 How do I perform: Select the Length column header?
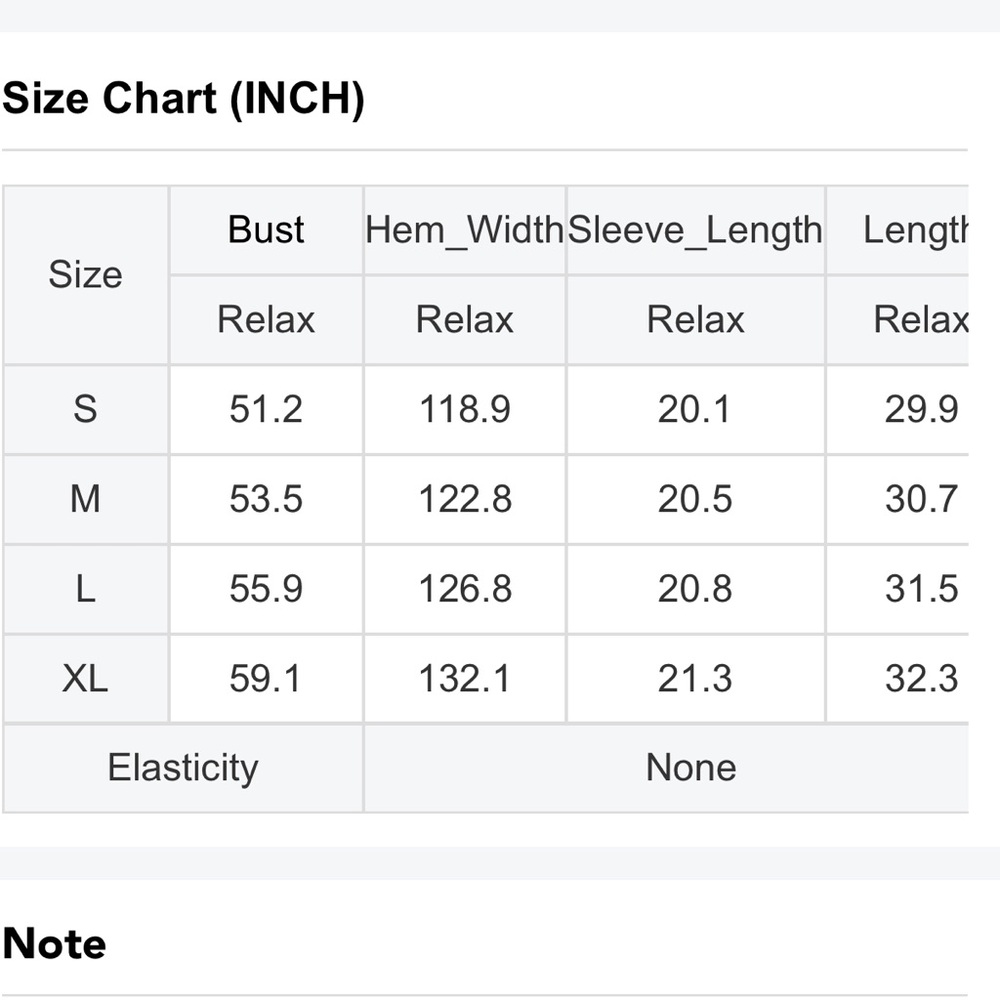[x=915, y=230]
